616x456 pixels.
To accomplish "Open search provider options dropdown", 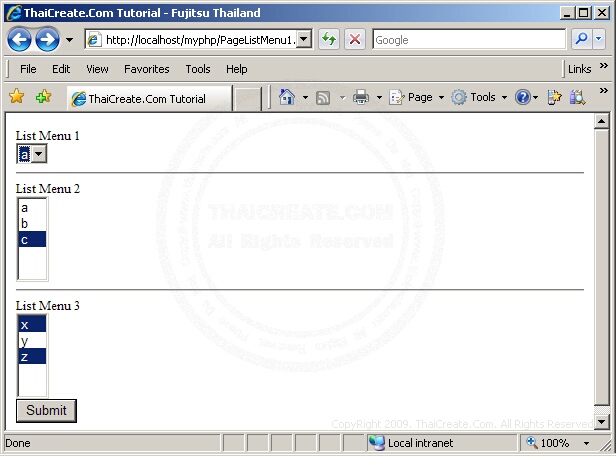I will click(x=599, y=39).
